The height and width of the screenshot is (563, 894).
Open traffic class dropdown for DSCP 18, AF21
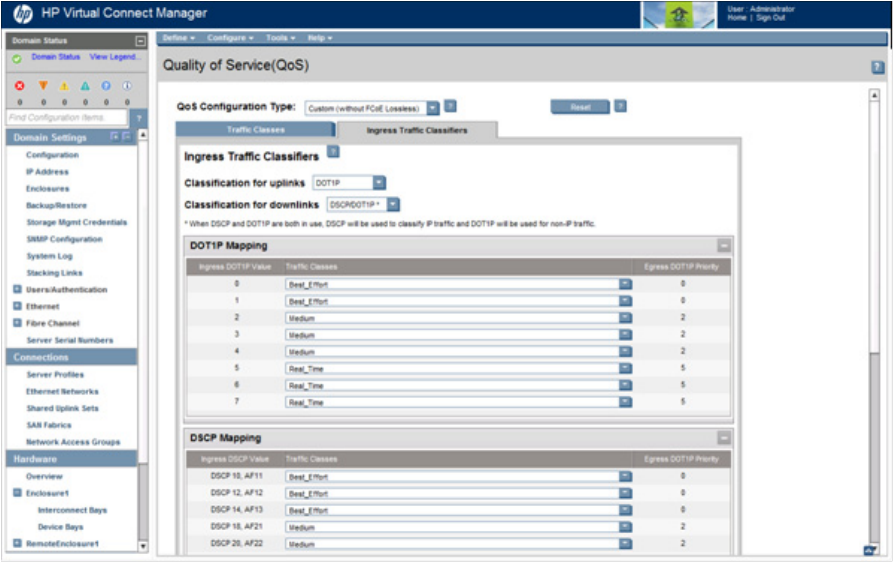click(625, 527)
